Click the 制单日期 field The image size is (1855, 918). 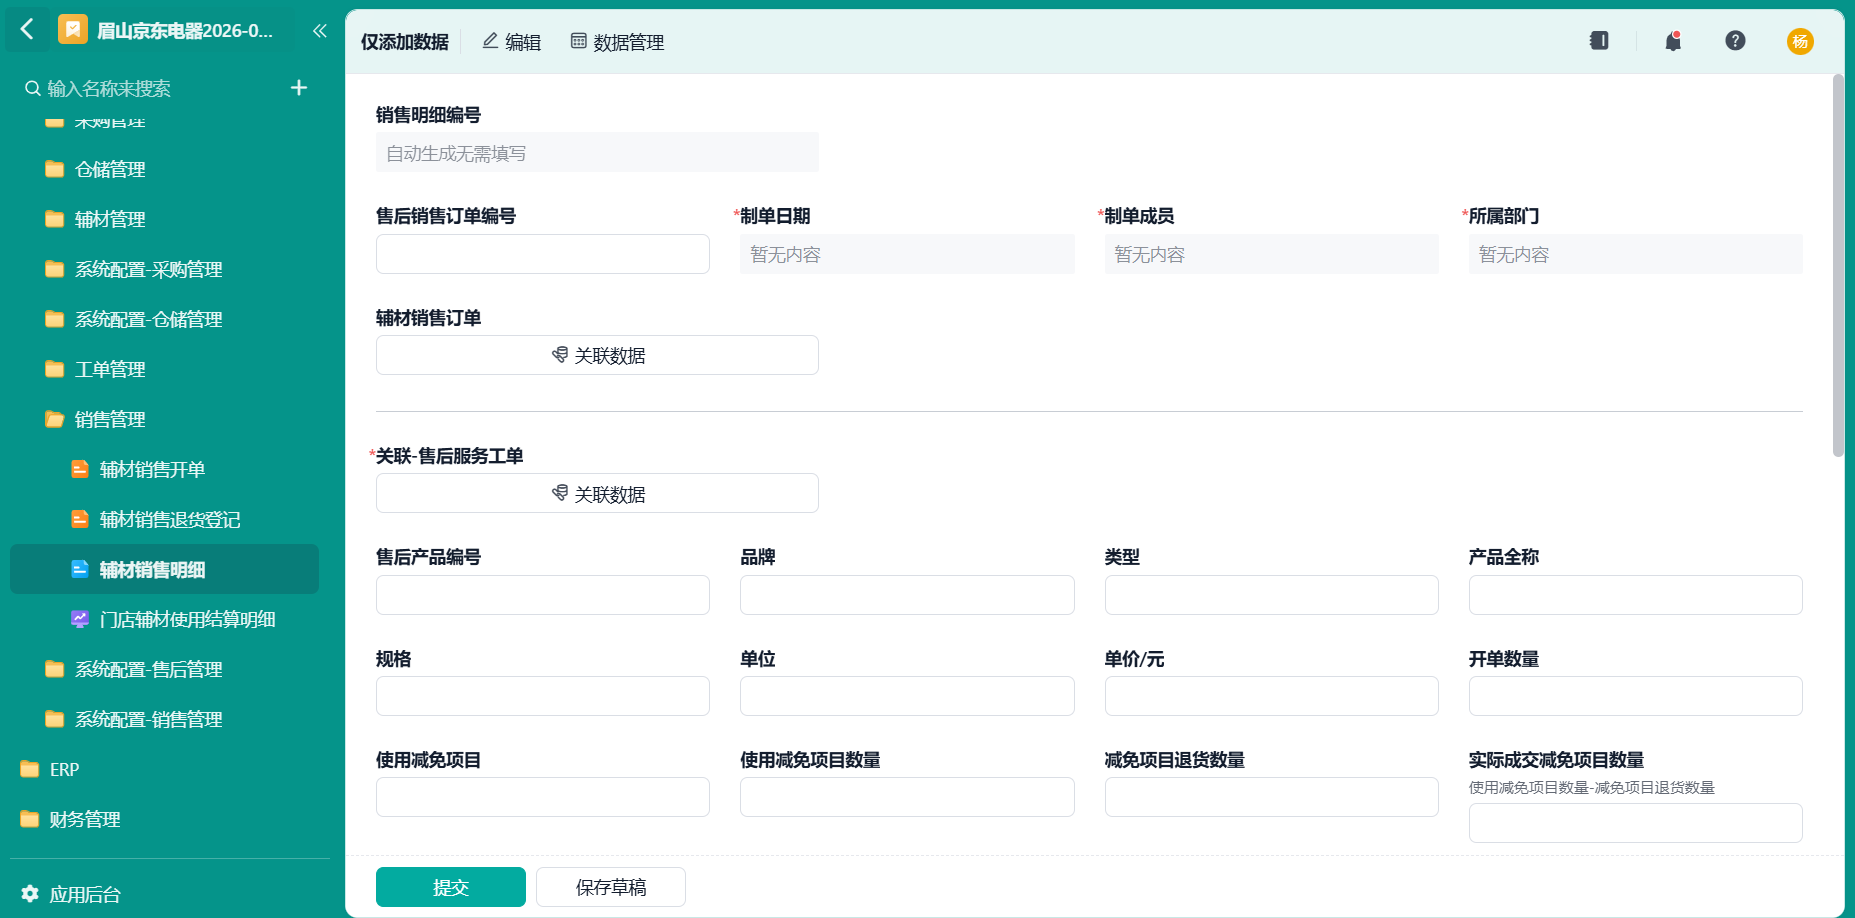coord(907,254)
